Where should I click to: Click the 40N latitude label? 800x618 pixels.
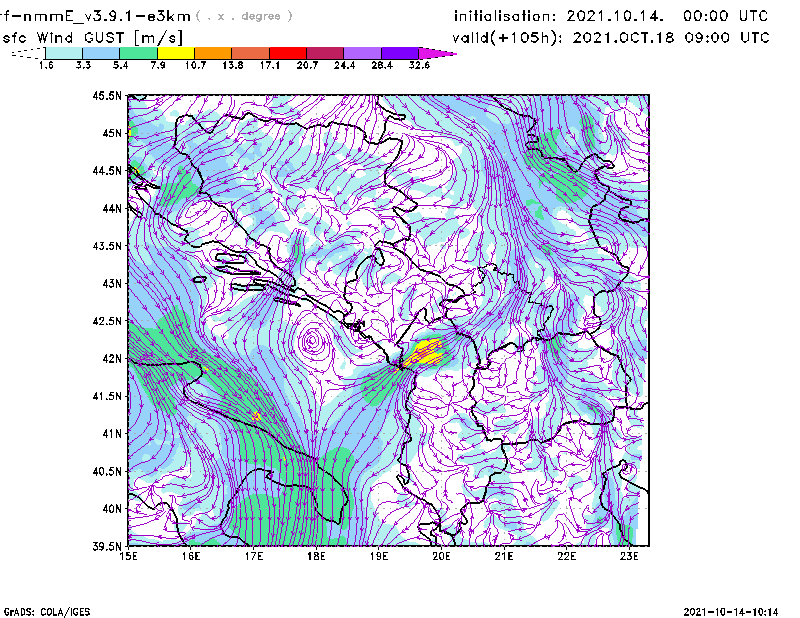112,509
